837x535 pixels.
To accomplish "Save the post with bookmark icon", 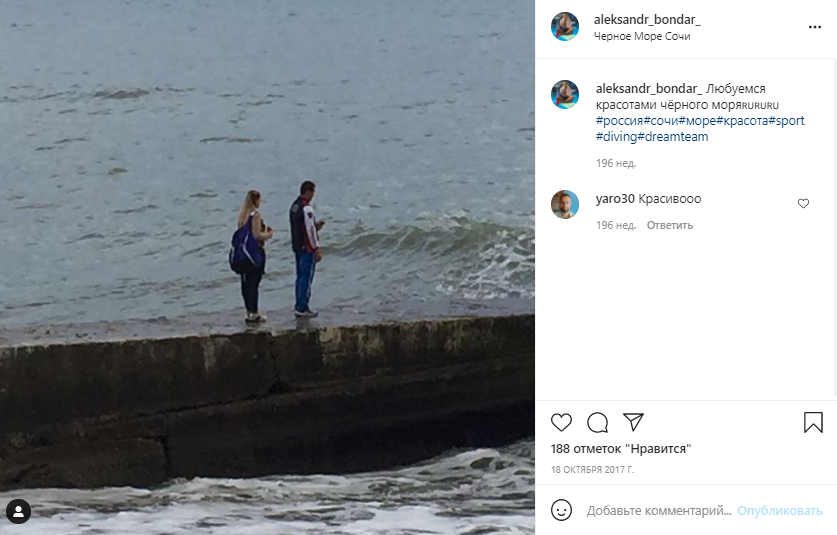I will pyautogui.click(x=813, y=422).
